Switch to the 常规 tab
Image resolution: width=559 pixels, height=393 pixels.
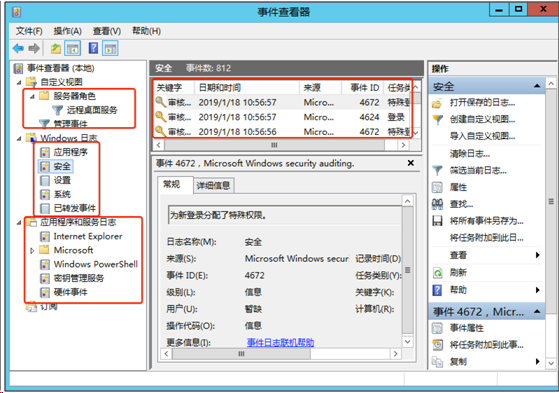(x=175, y=184)
